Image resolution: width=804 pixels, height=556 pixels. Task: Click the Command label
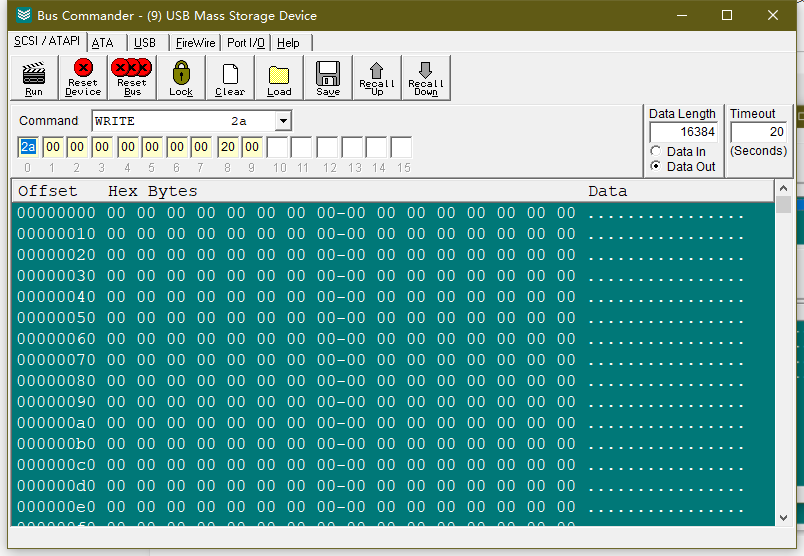click(49, 121)
